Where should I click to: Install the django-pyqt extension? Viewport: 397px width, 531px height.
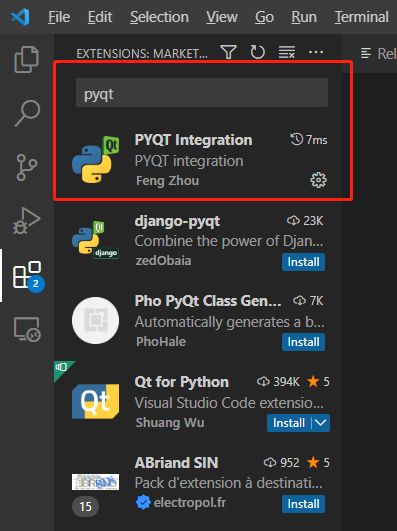[x=303, y=262]
